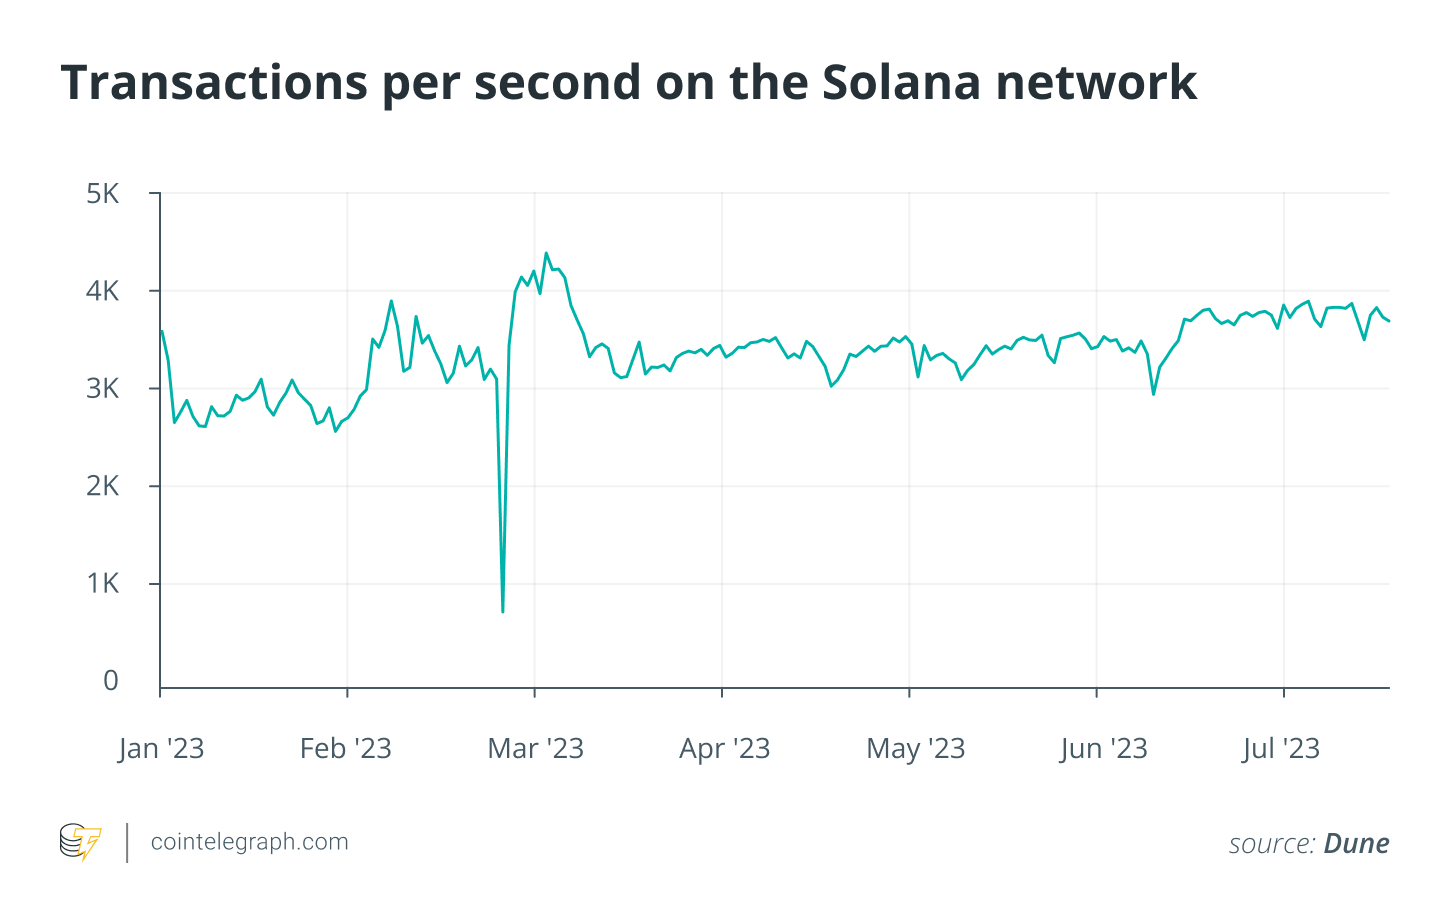Viewport: 1450px width, 923px height.
Task: Select the May '23 axis label
Action: (x=915, y=749)
